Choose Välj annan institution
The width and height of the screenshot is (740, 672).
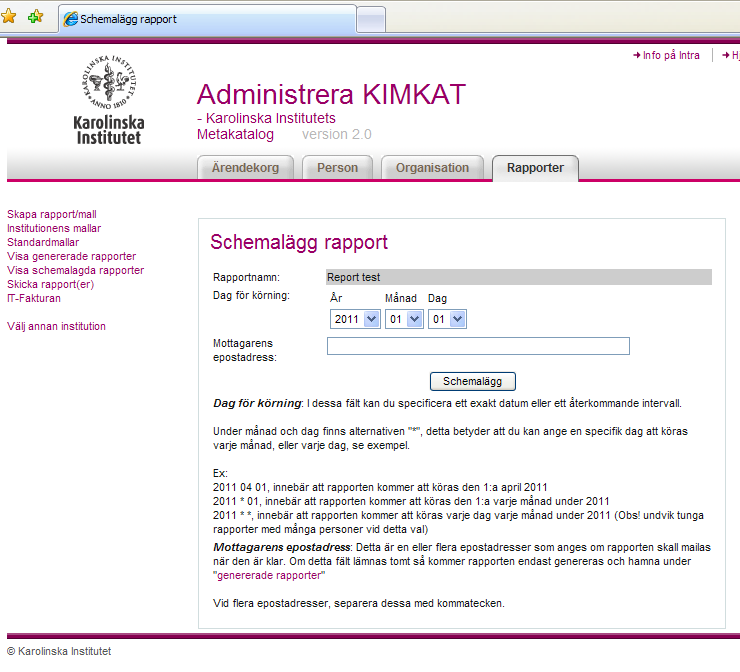(x=56, y=326)
